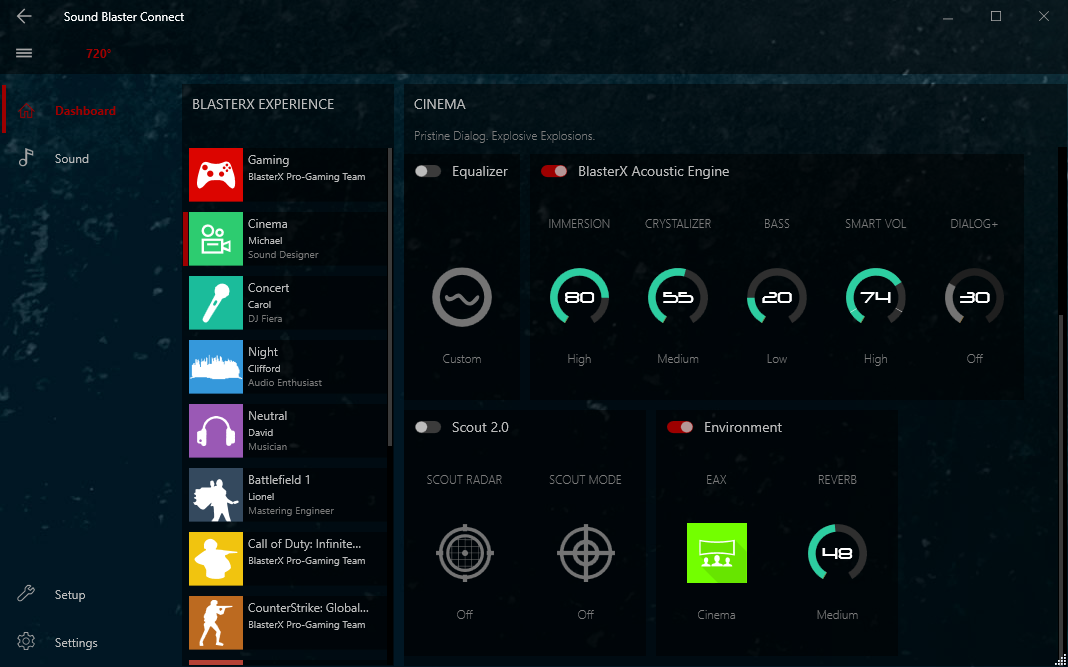
Task: Open the Dashboard section
Action: pos(85,110)
